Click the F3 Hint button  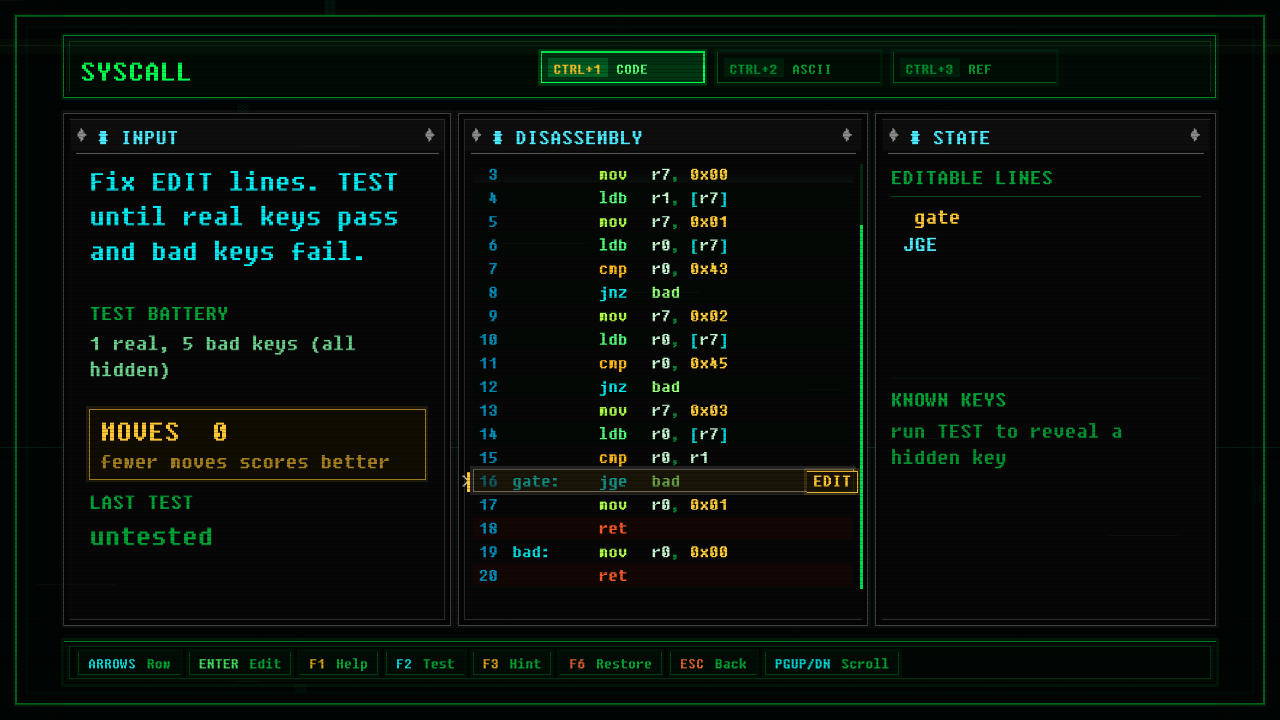512,664
